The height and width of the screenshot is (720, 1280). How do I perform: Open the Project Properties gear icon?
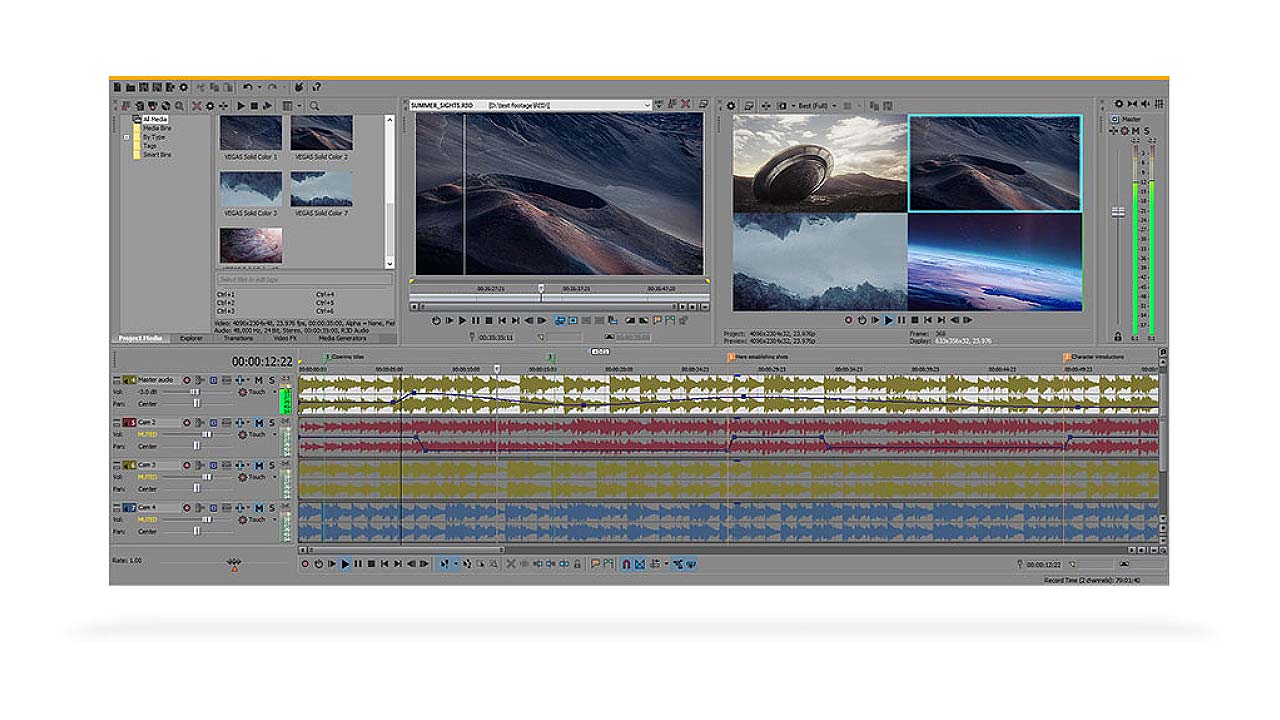184,87
